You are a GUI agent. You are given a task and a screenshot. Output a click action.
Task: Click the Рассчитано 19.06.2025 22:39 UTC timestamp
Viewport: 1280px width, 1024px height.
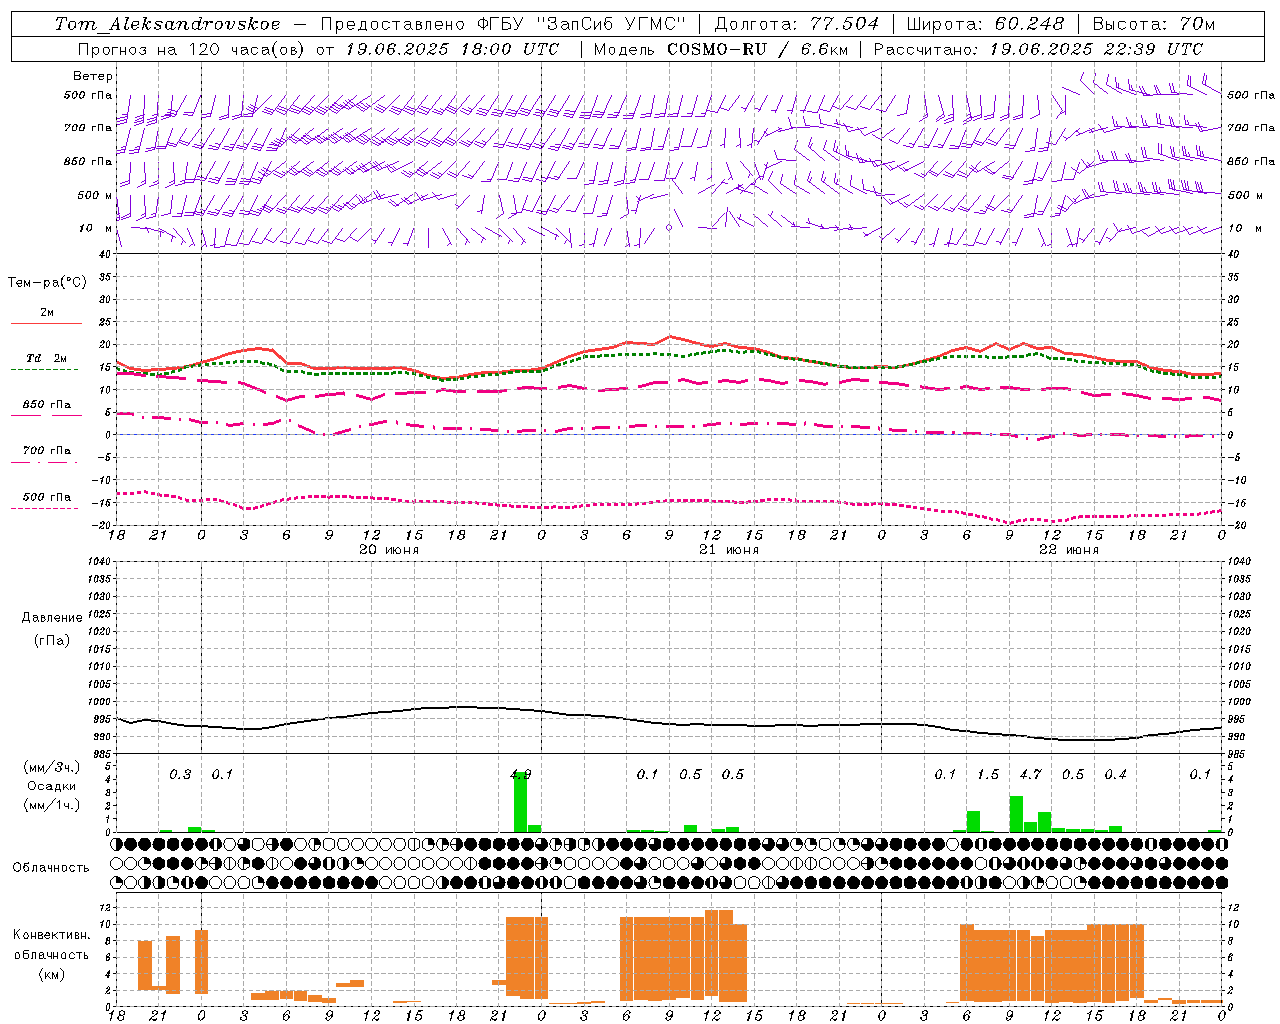pyautogui.click(x=1039, y=49)
